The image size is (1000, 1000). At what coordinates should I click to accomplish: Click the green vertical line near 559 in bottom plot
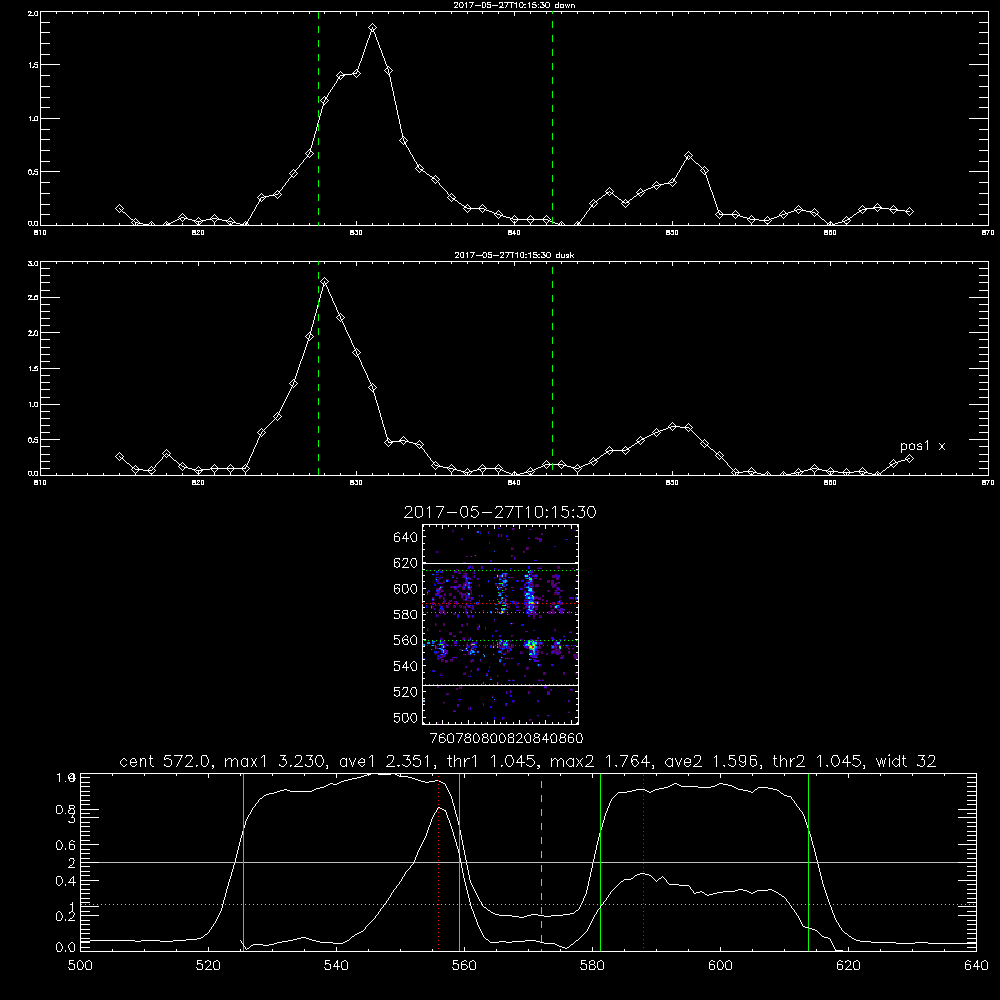point(459,862)
